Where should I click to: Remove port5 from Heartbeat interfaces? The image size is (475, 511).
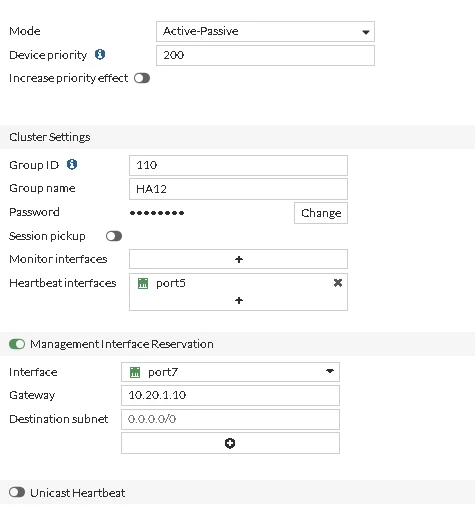338,283
